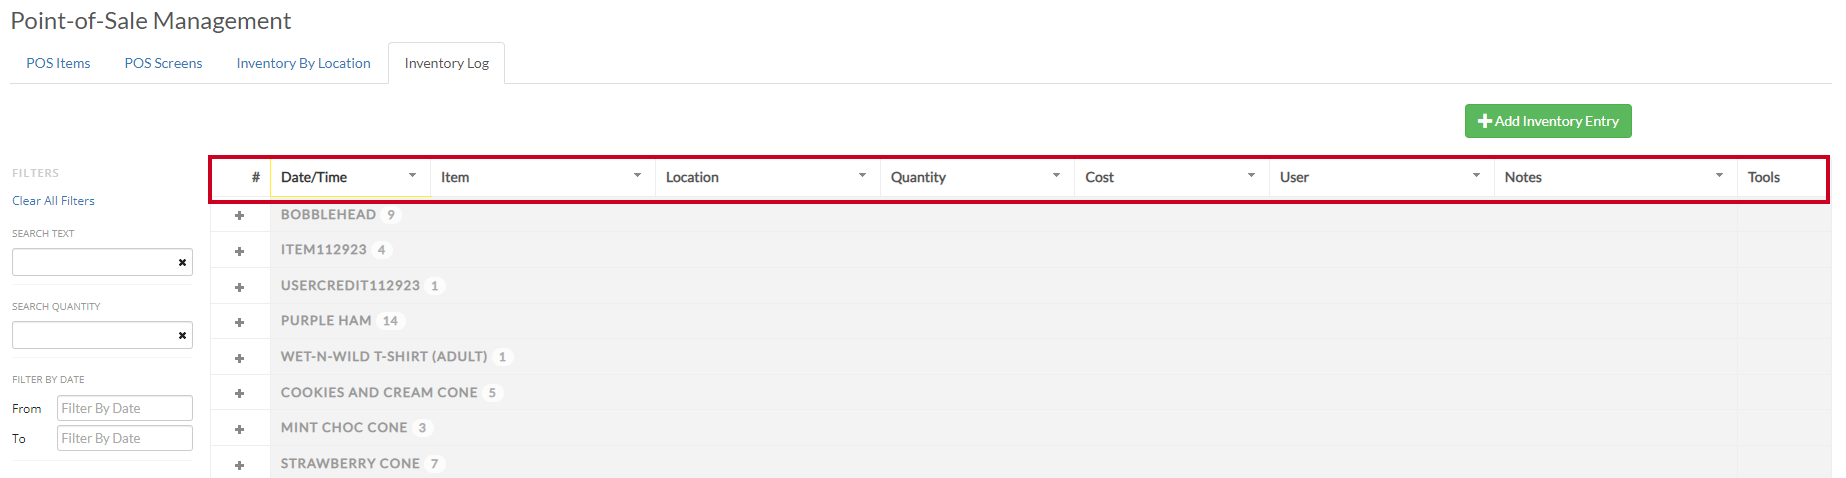The height and width of the screenshot is (478, 1846).
Task: Expand the STRAWBERRY CONE group row
Action: (239, 465)
